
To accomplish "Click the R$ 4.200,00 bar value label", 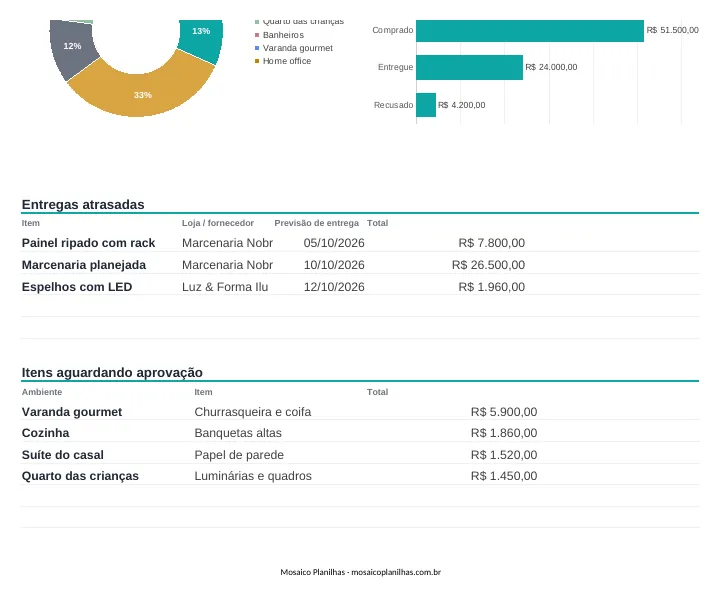I will click(x=461, y=105).
